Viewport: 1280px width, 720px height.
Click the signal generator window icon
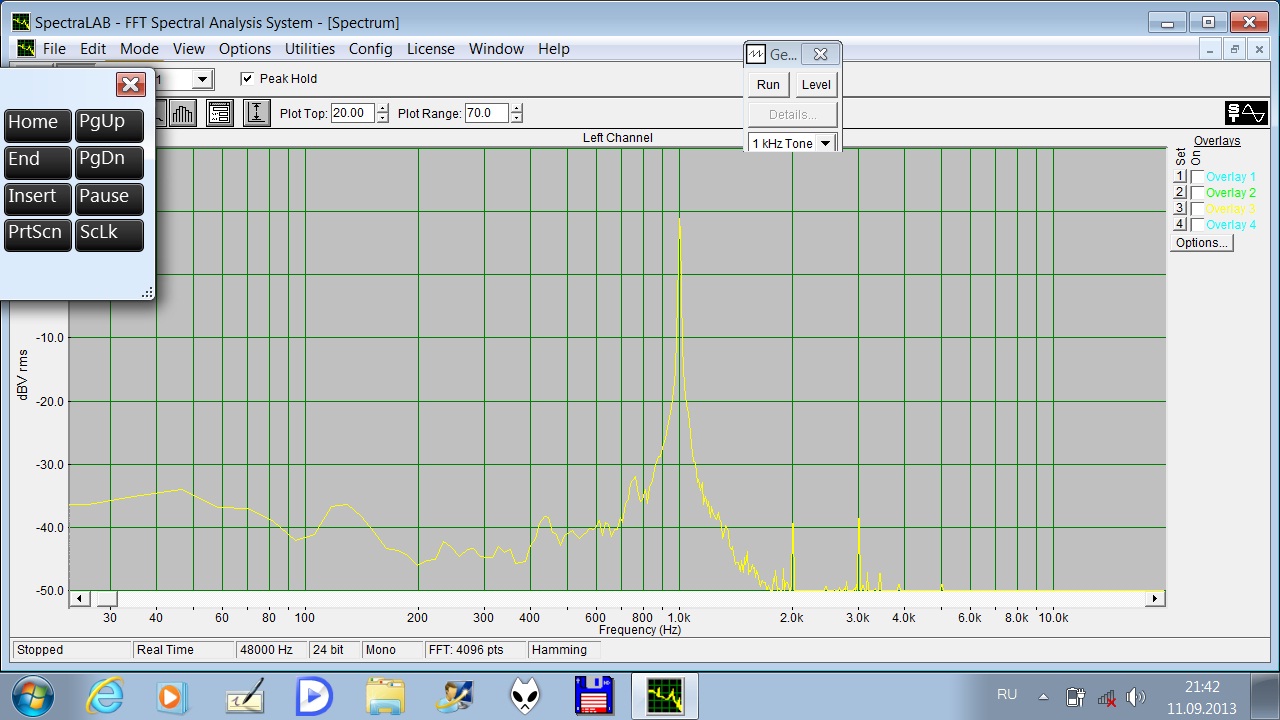coord(756,55)
